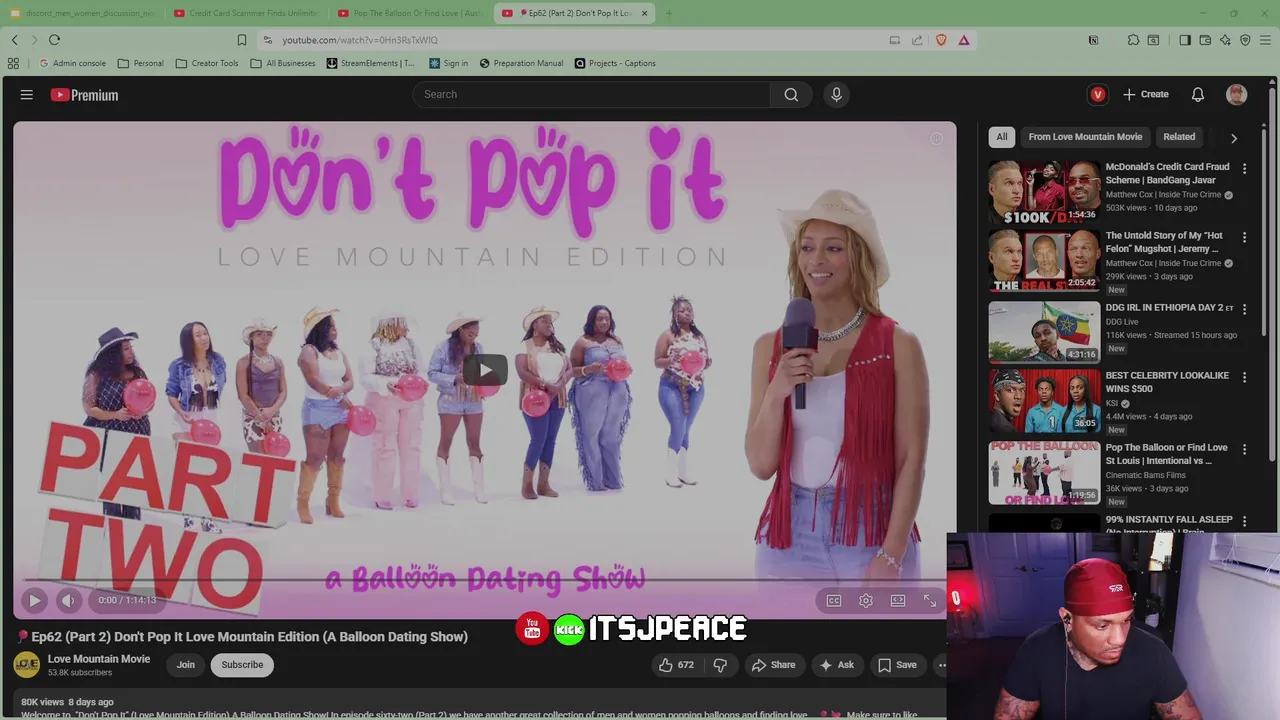Click the YouTube Premium logo
The height and width of the screenshot is (720, 1280).
tap(84, 95)
